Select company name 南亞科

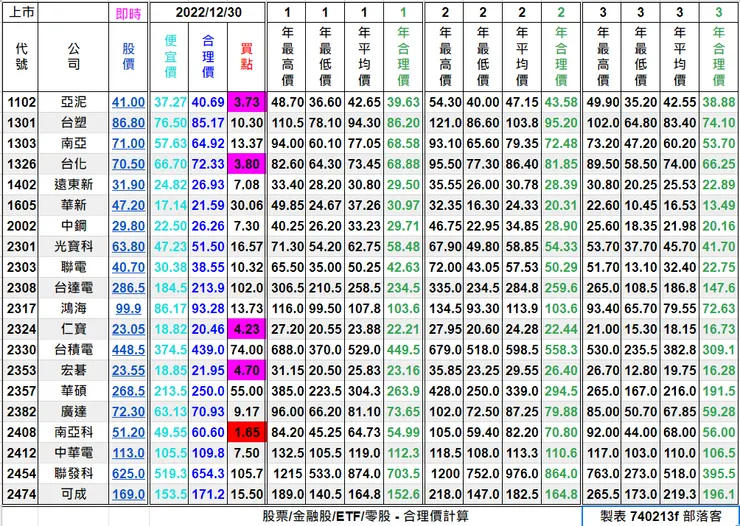(x=74, y=432)
